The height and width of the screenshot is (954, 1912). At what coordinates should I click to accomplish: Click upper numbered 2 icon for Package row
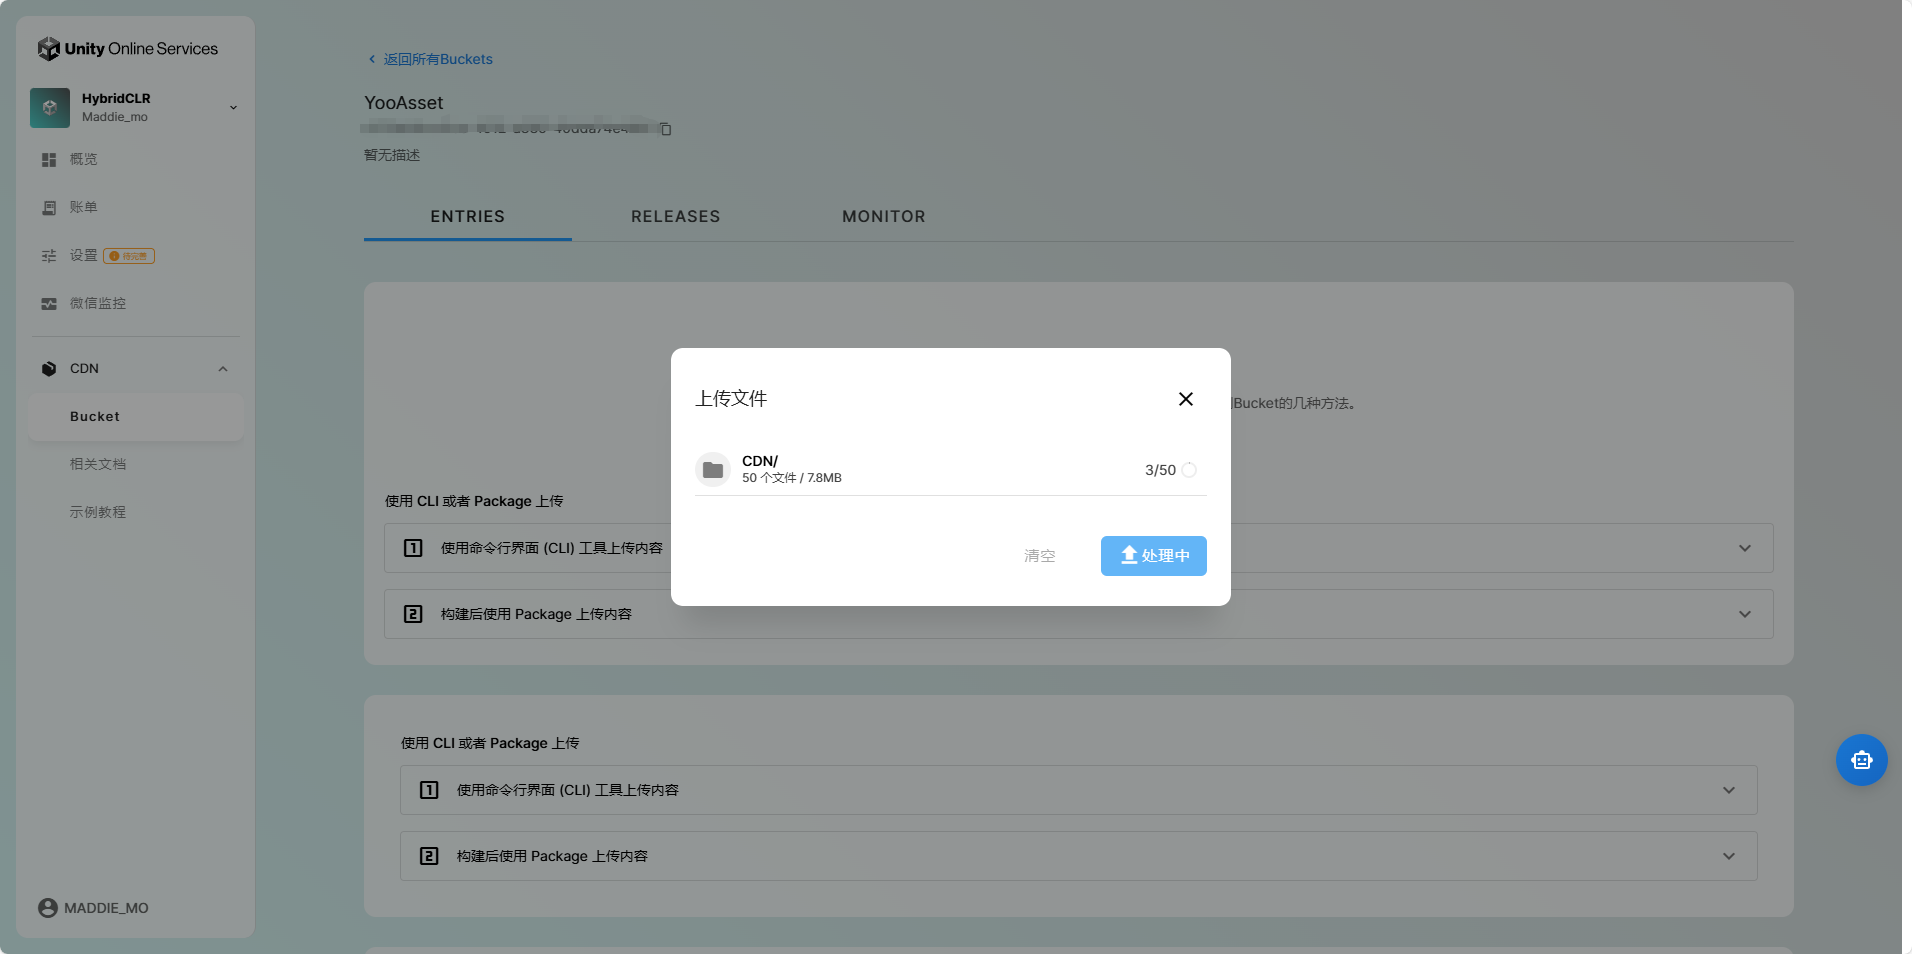[x=413, y=614]
